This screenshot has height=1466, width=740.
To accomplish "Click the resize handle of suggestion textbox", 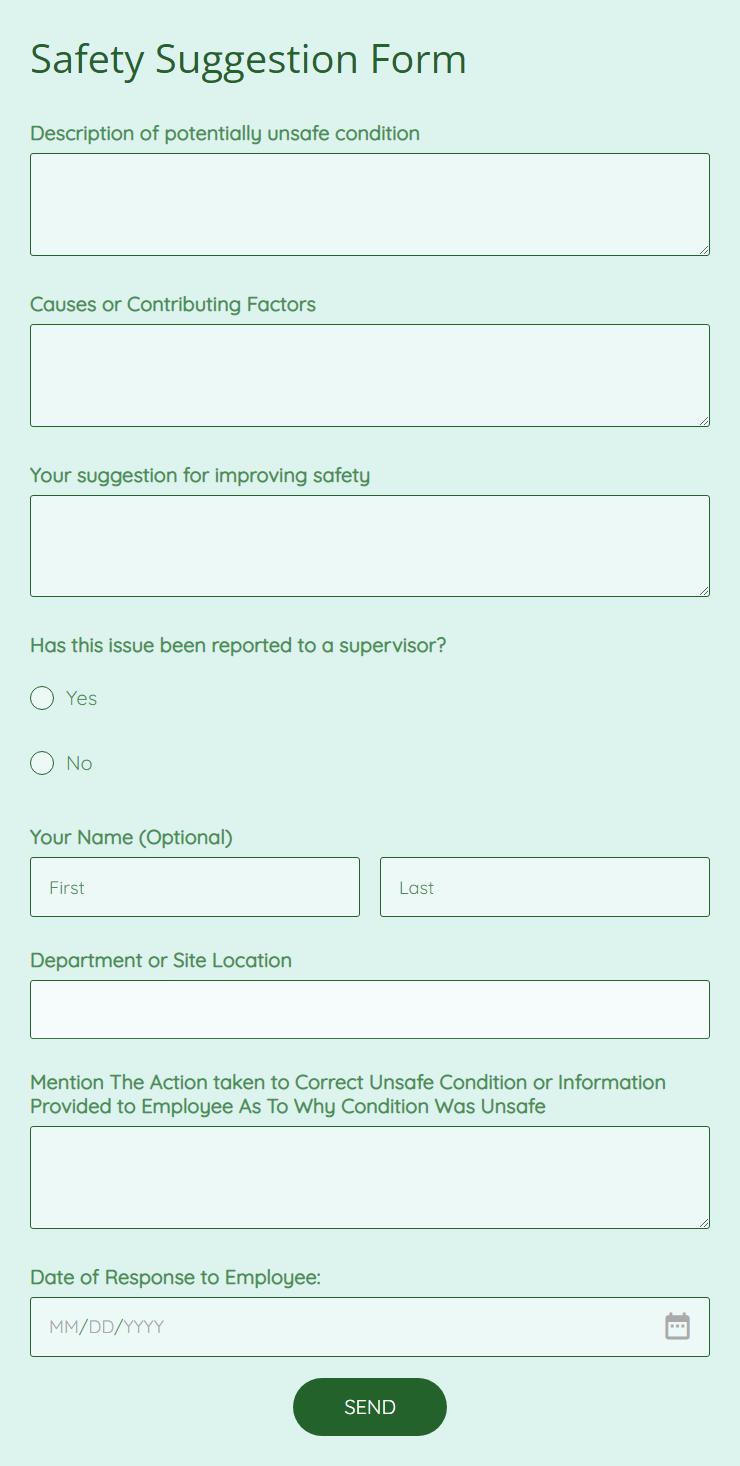I will [x=704, y=591].
